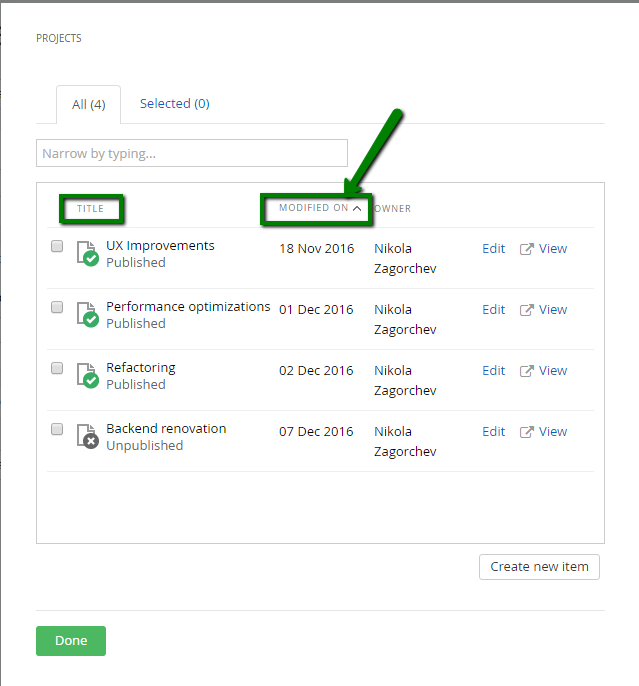Screen dimensions: 639x686
Task: Click owner name in Backend renovation row
Action: tap(405, 441)
